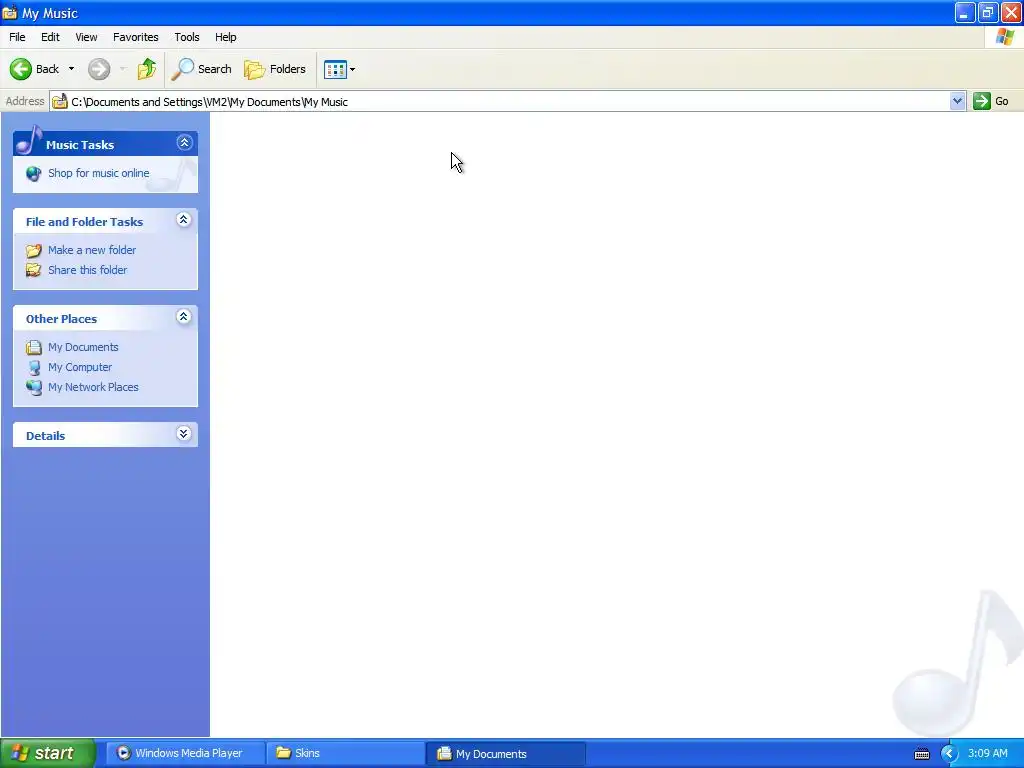Go up one folder level
The width and height of the screenshot is (1024, 768).
[x=147, y=69]
